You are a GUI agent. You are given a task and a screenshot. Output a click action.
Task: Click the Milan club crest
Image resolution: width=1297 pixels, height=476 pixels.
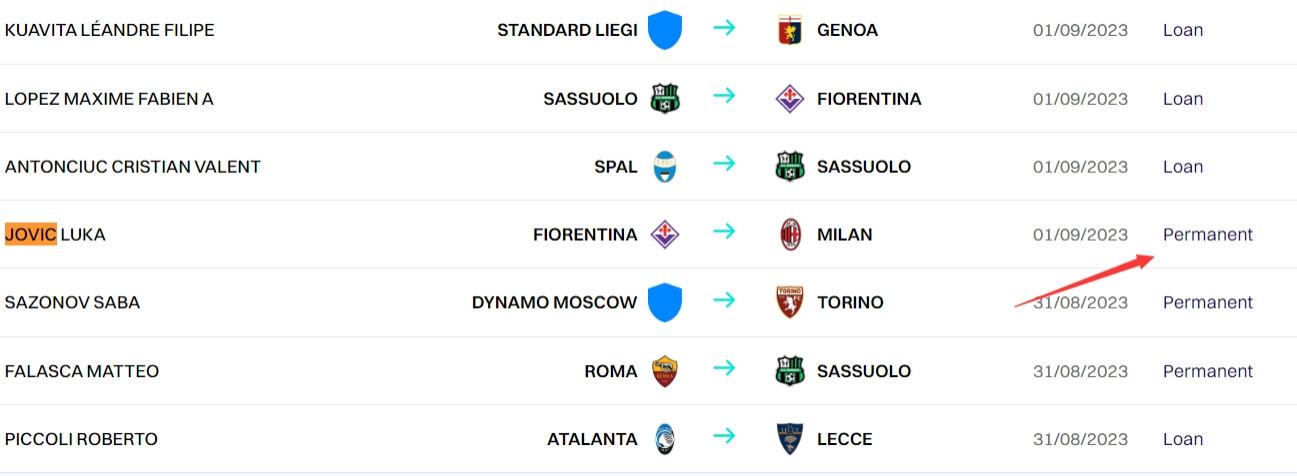pyautogui.click(x=790, y=235)
